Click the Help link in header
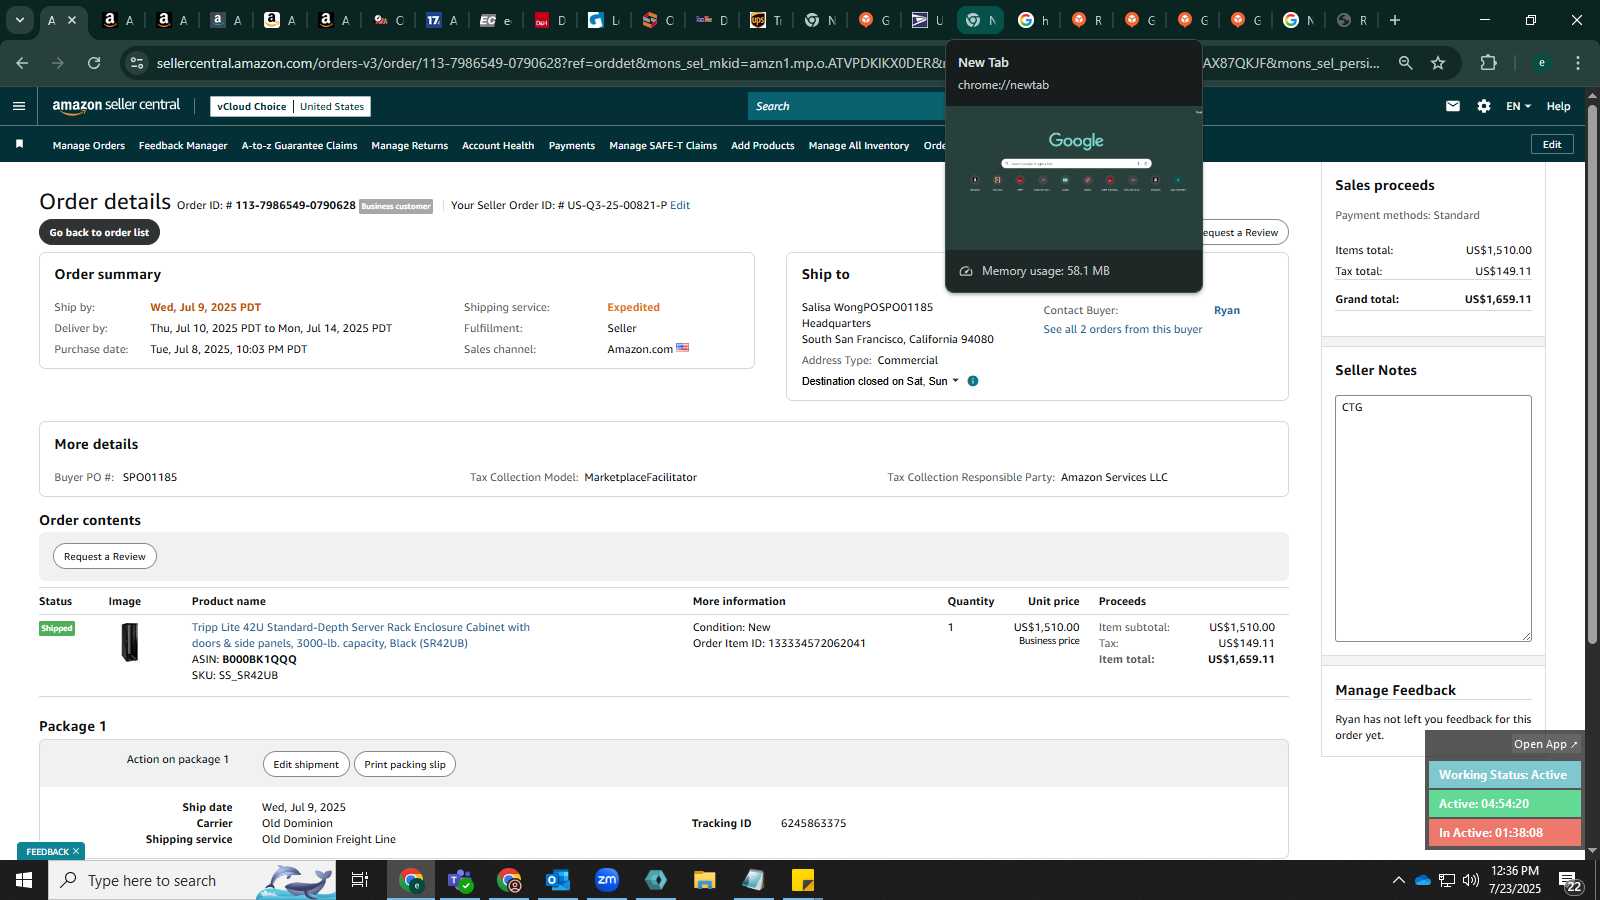Image resolution: width=1600 pixels, height=900 pixels. tap(1558, 106)
